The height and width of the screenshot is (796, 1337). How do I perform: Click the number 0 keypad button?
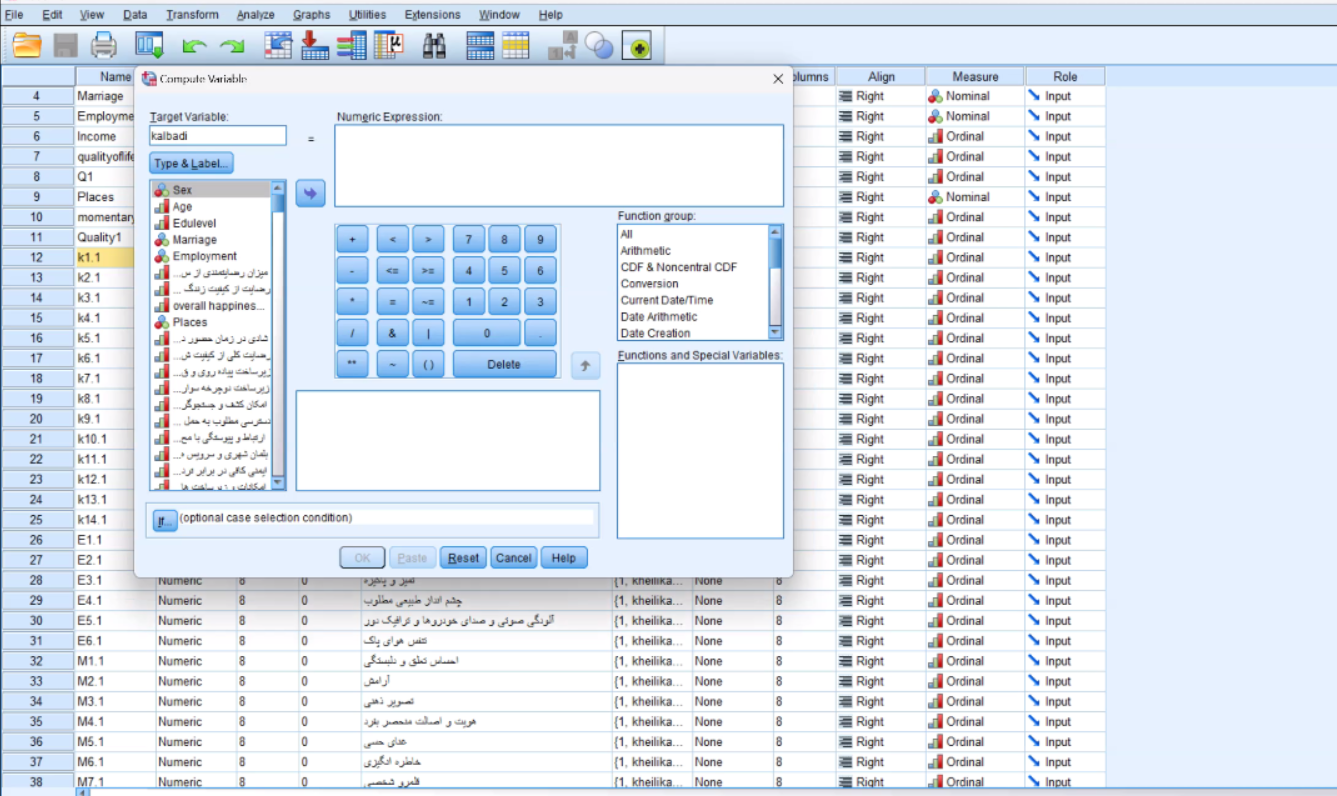[486, 333]
